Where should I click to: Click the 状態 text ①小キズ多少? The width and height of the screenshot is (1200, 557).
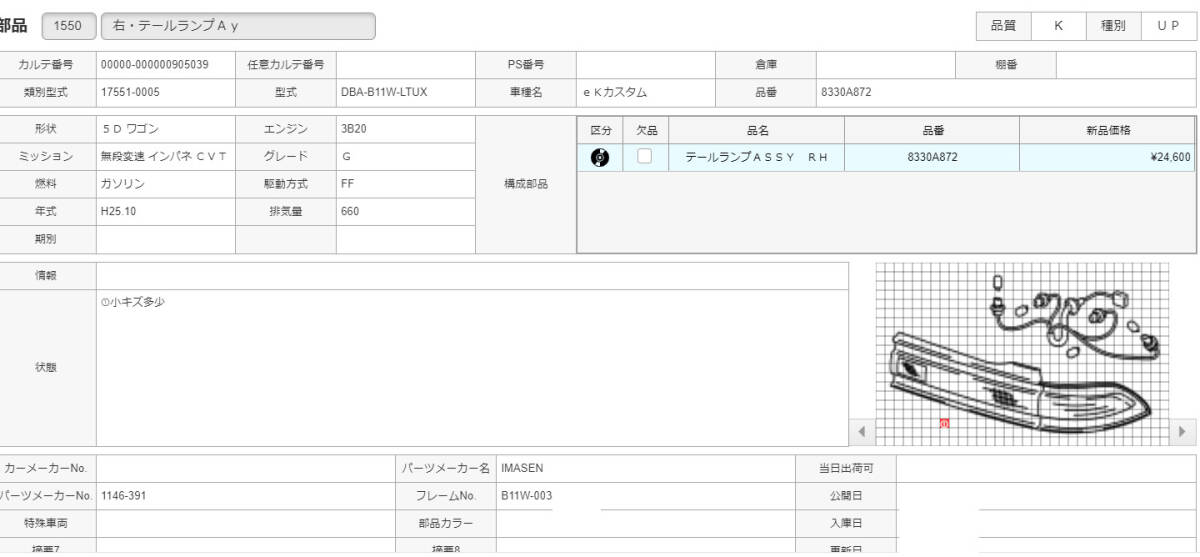click(x=134, y=302)
